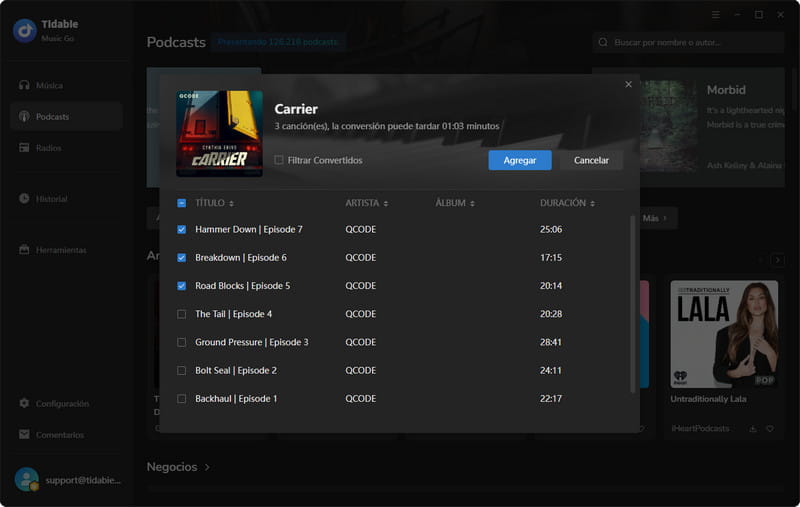Click the Historial clock icon
Viewport: 800px width, 507px height.
pyautogui.click(x=24, y=198)
